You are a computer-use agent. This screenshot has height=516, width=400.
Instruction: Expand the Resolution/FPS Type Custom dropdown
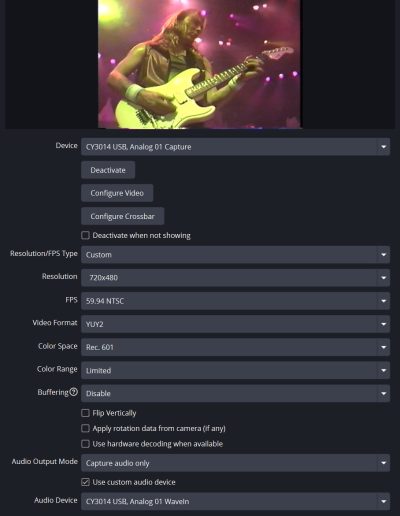click(x=235, y=255)
